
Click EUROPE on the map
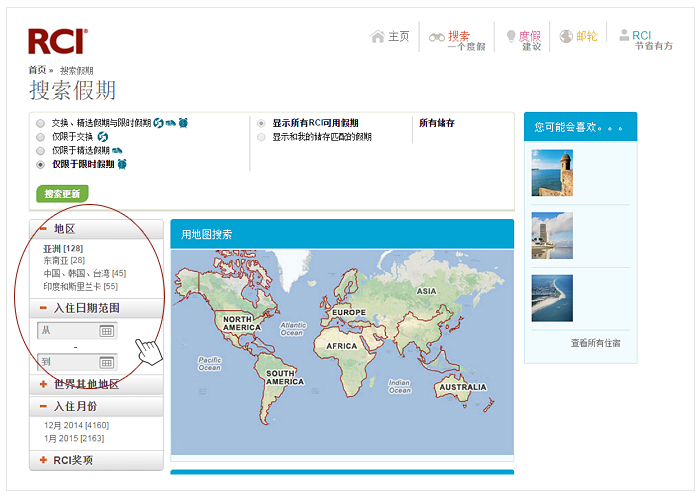(349, 313)
